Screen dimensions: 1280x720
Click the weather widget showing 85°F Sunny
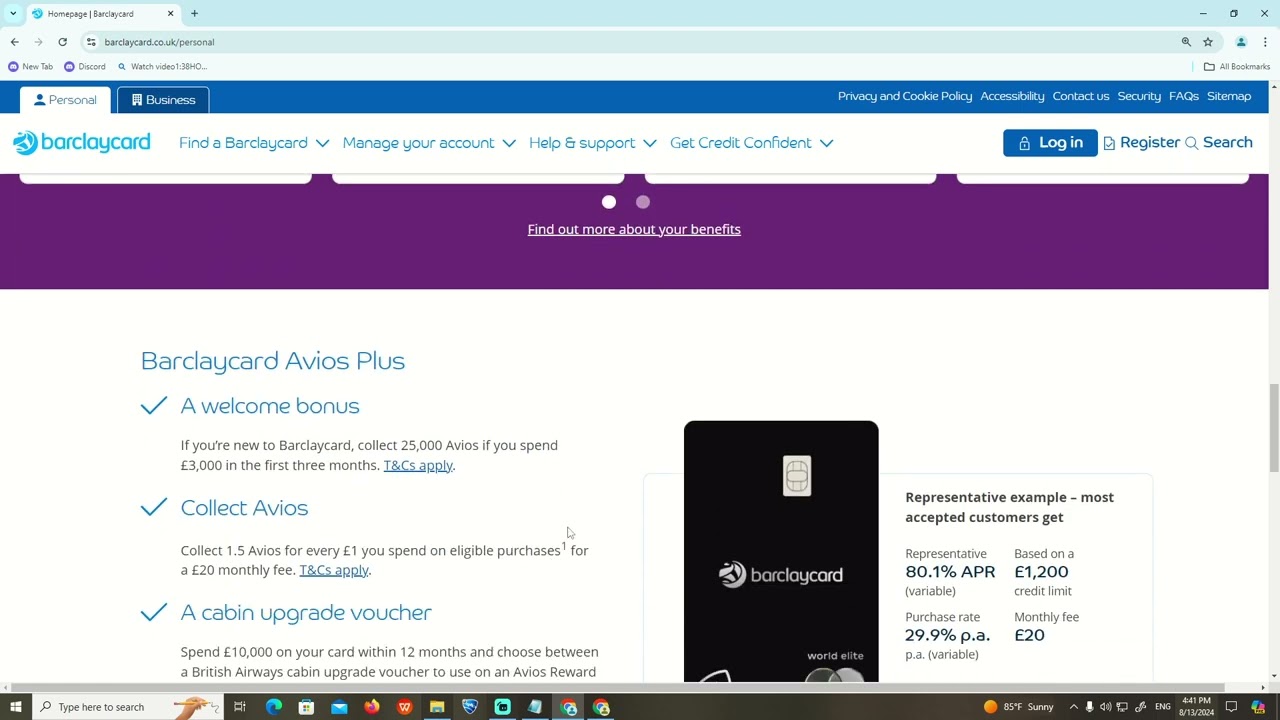coord(1018,707)
